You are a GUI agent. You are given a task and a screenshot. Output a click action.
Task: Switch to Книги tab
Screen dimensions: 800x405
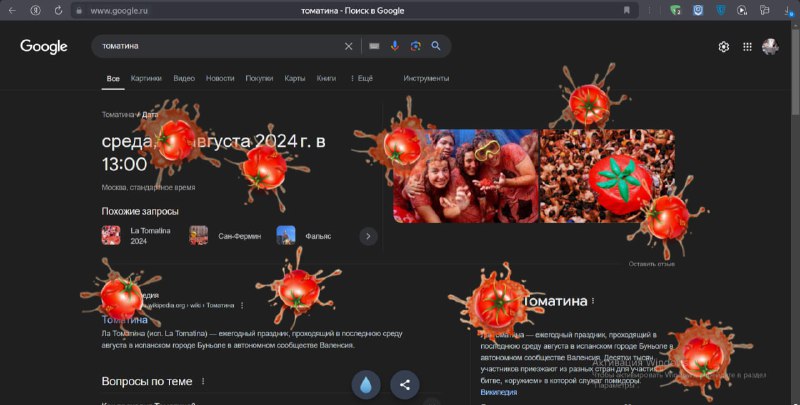pos(326,79)
